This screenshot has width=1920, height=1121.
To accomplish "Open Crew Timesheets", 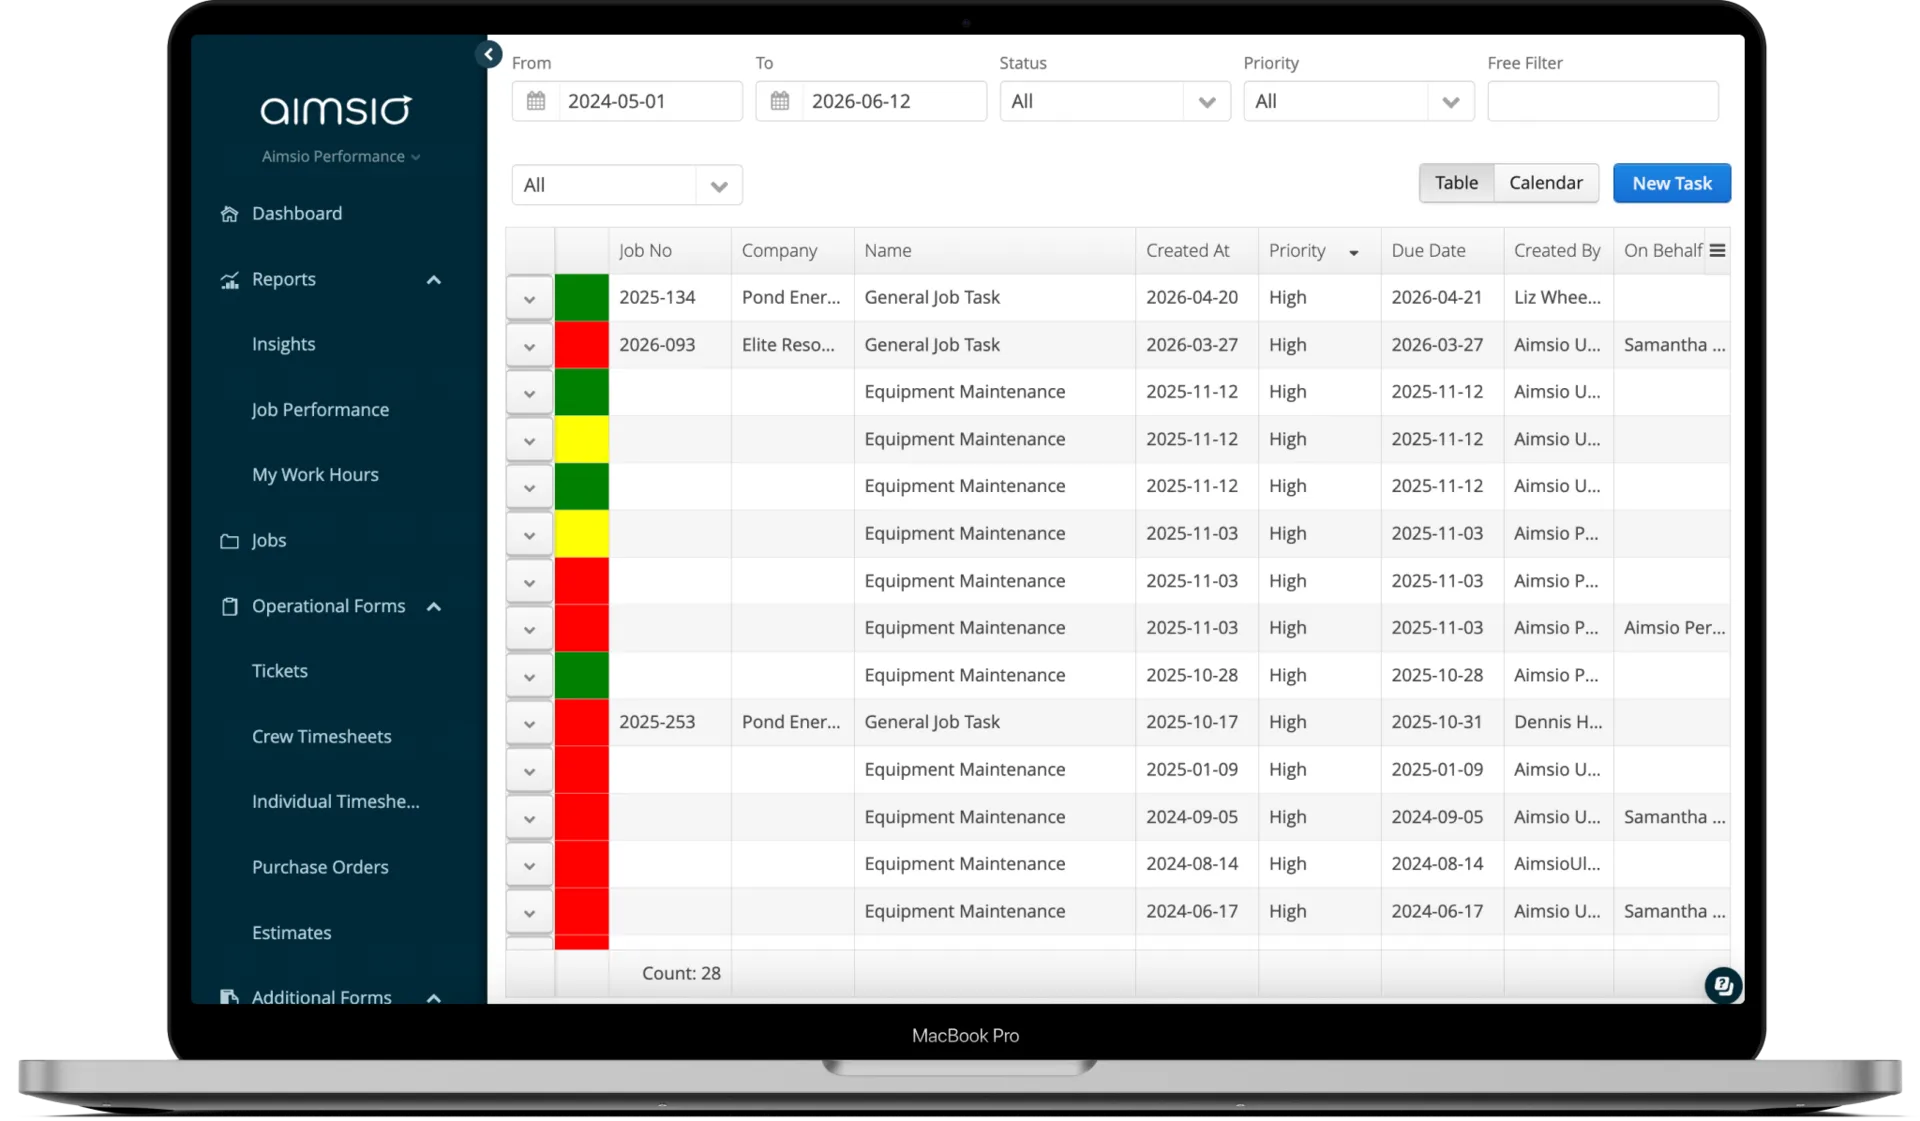I will click(322, 737).
